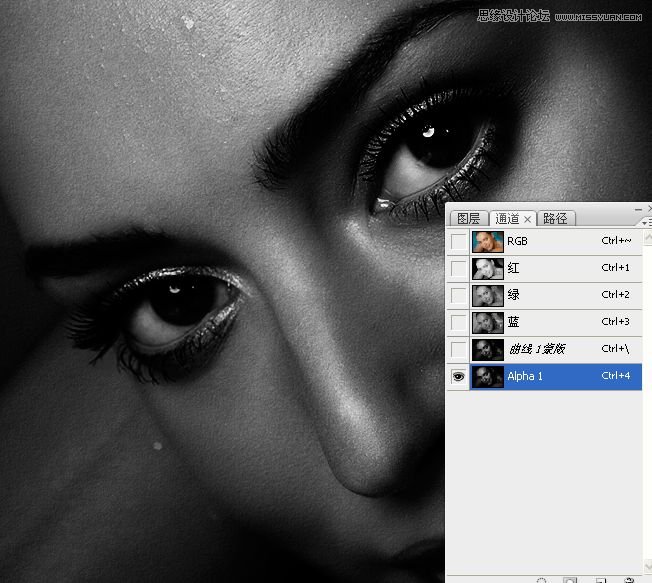Switch to the 路径 tab
Viewport: 652px width, 583px height.
click(554, 219)
